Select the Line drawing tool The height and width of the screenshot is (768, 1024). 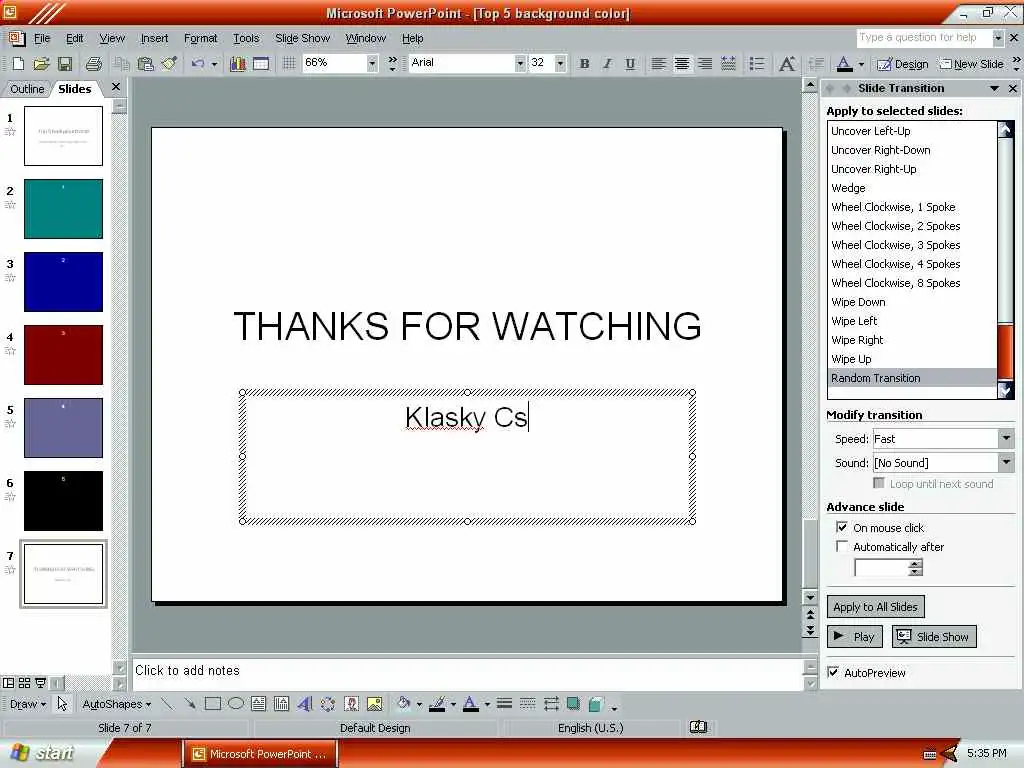point(167,703)
